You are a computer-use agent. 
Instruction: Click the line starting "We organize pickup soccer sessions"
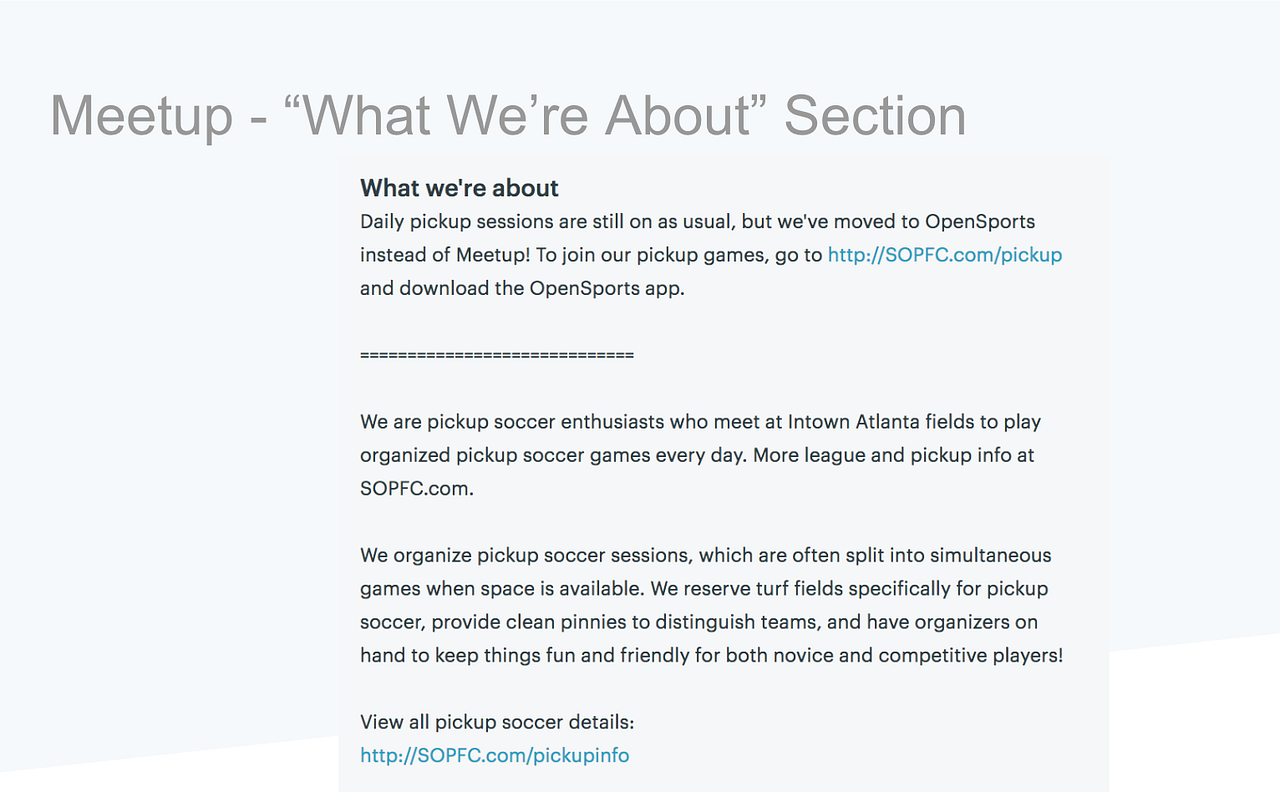coord(705,555)
